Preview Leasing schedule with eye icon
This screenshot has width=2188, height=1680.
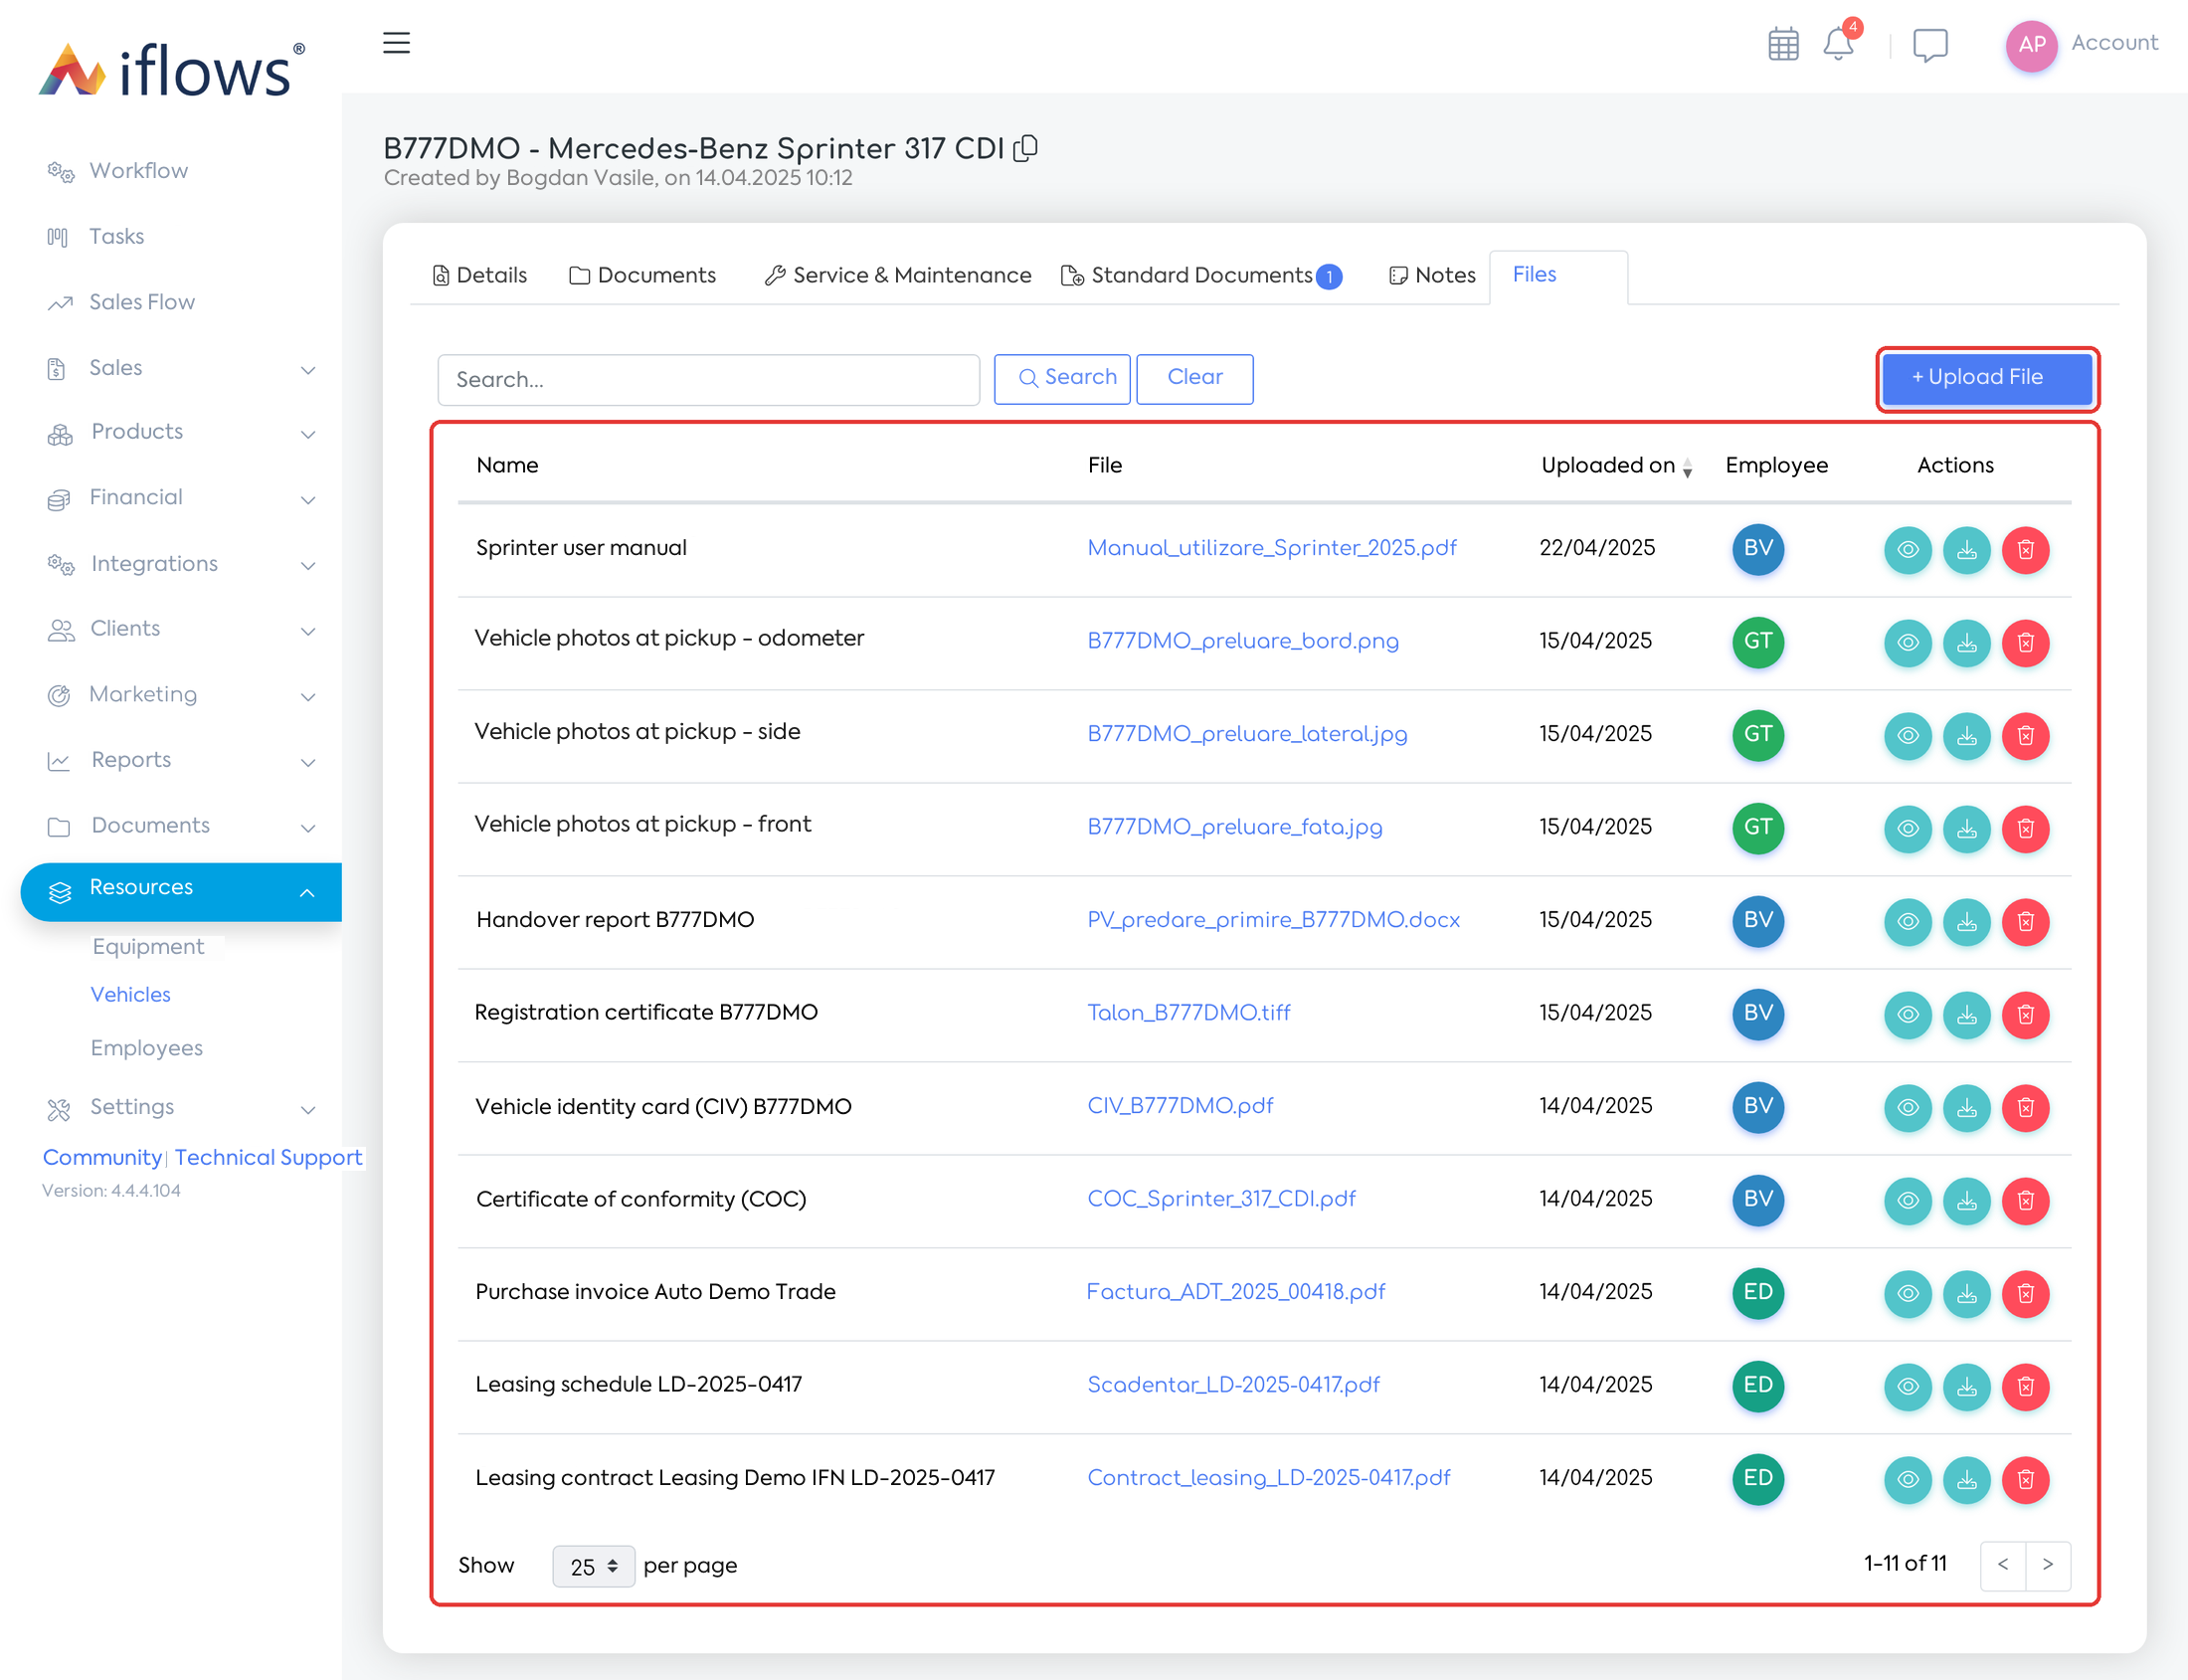point(1907,1387)
